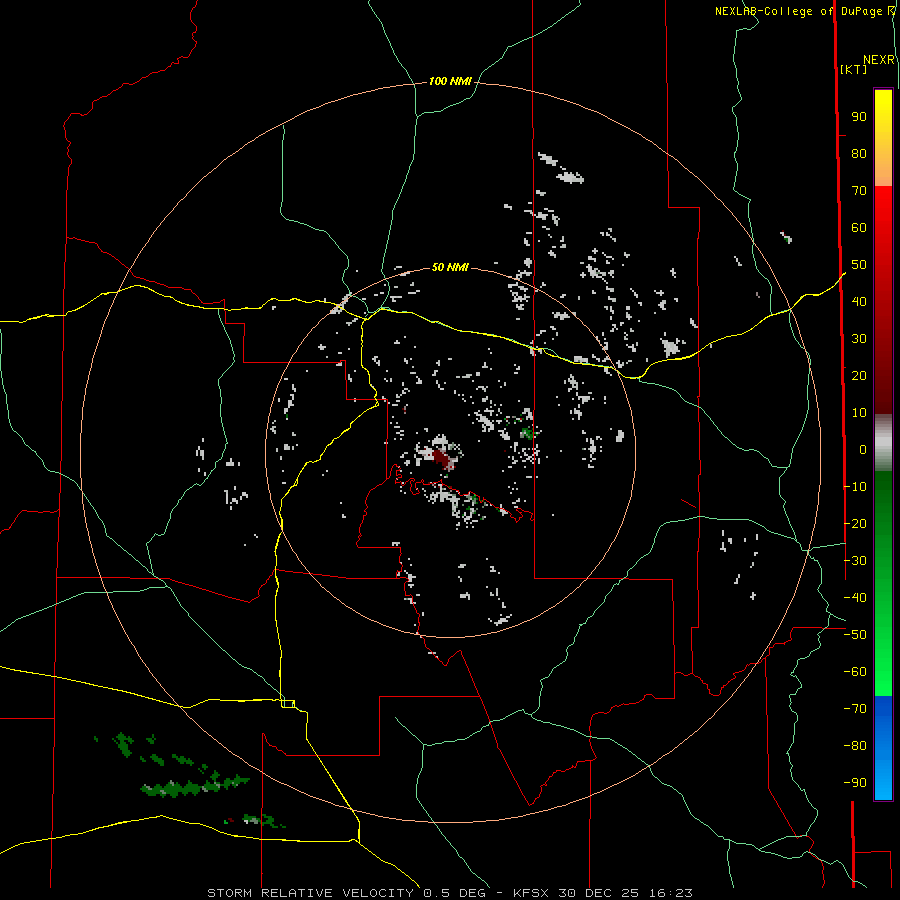The image size is (900, 900).
Task: Click the "-90" scale label
Action: click(x=855, y=783)
